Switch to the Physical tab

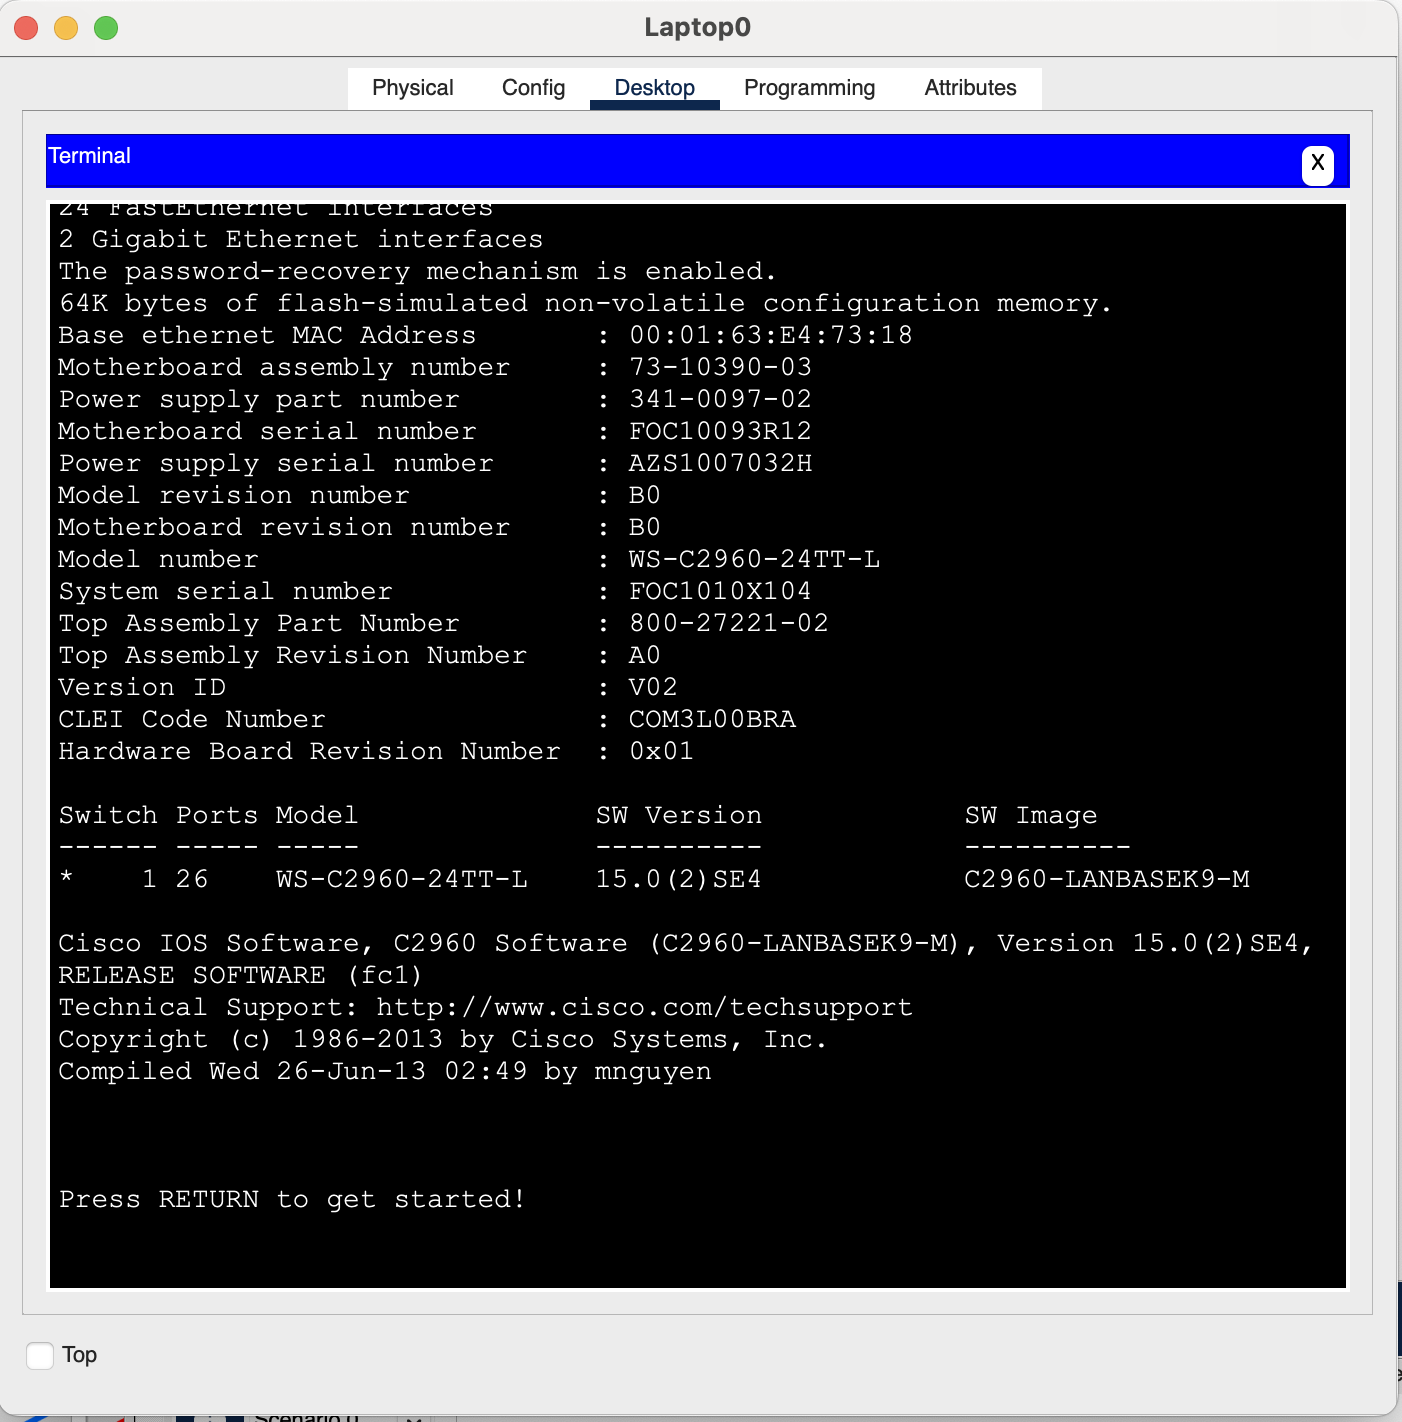[x=412, y=88]
